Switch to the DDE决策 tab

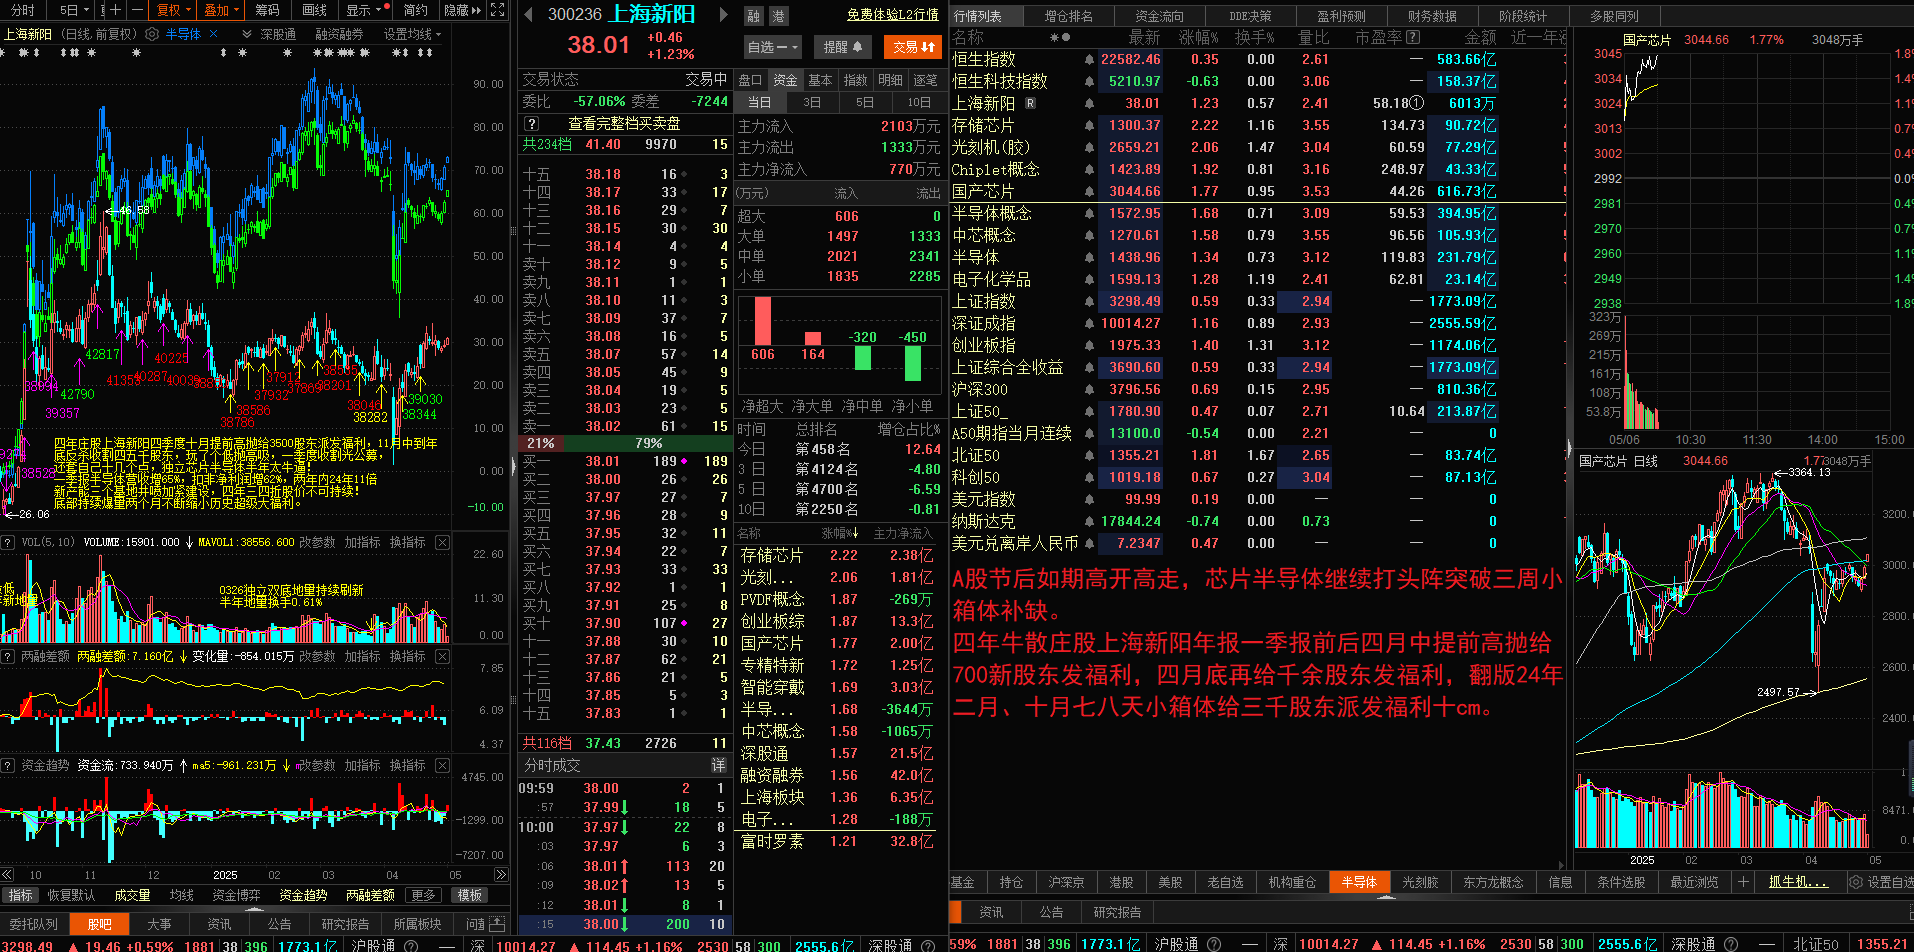pos(1250,16)
